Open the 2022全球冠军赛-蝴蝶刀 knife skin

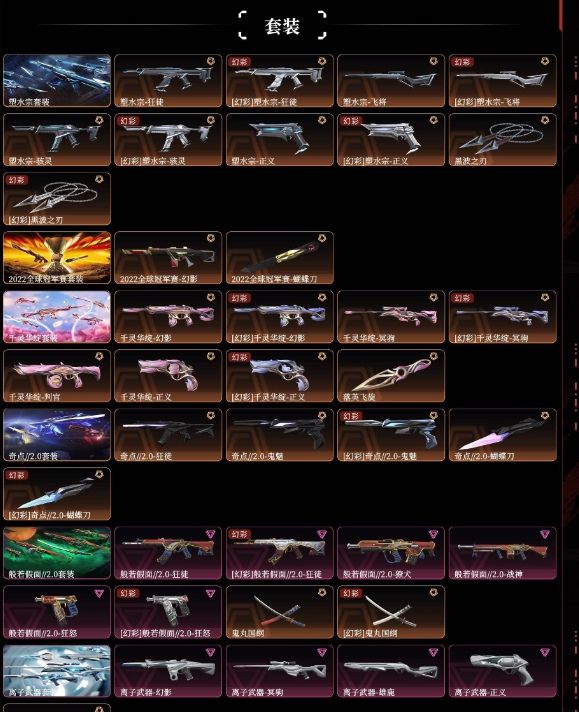280,258
